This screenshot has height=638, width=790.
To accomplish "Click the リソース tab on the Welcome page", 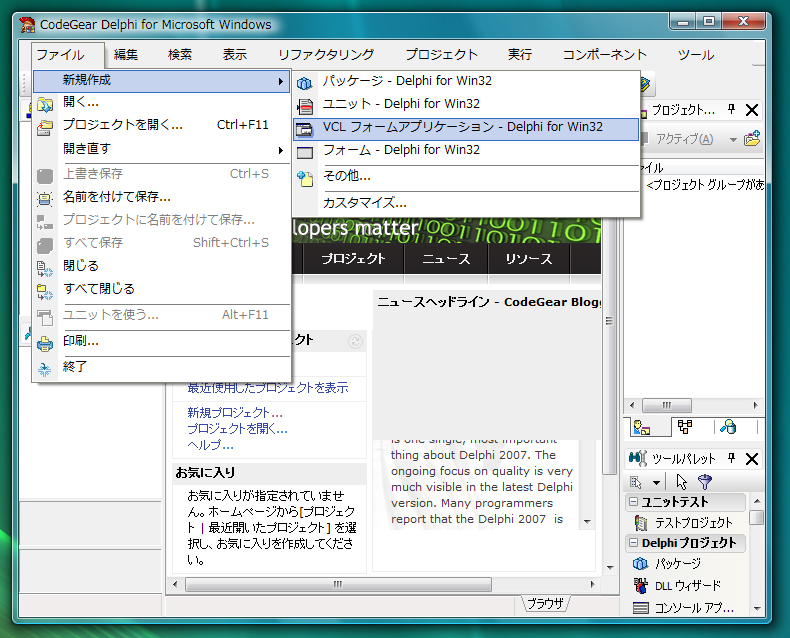I will point(529,259).
